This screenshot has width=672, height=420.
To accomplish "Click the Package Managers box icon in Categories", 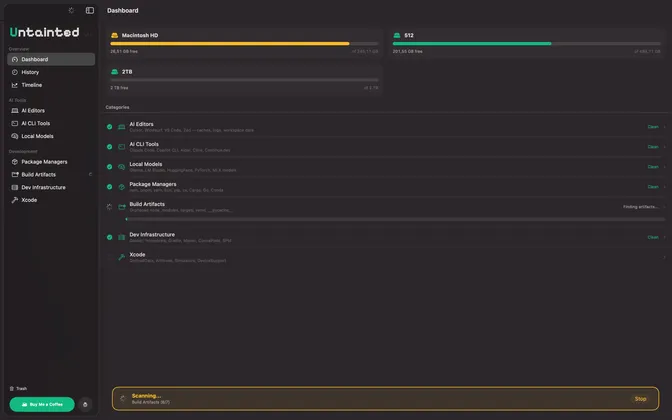I will 122,187.
